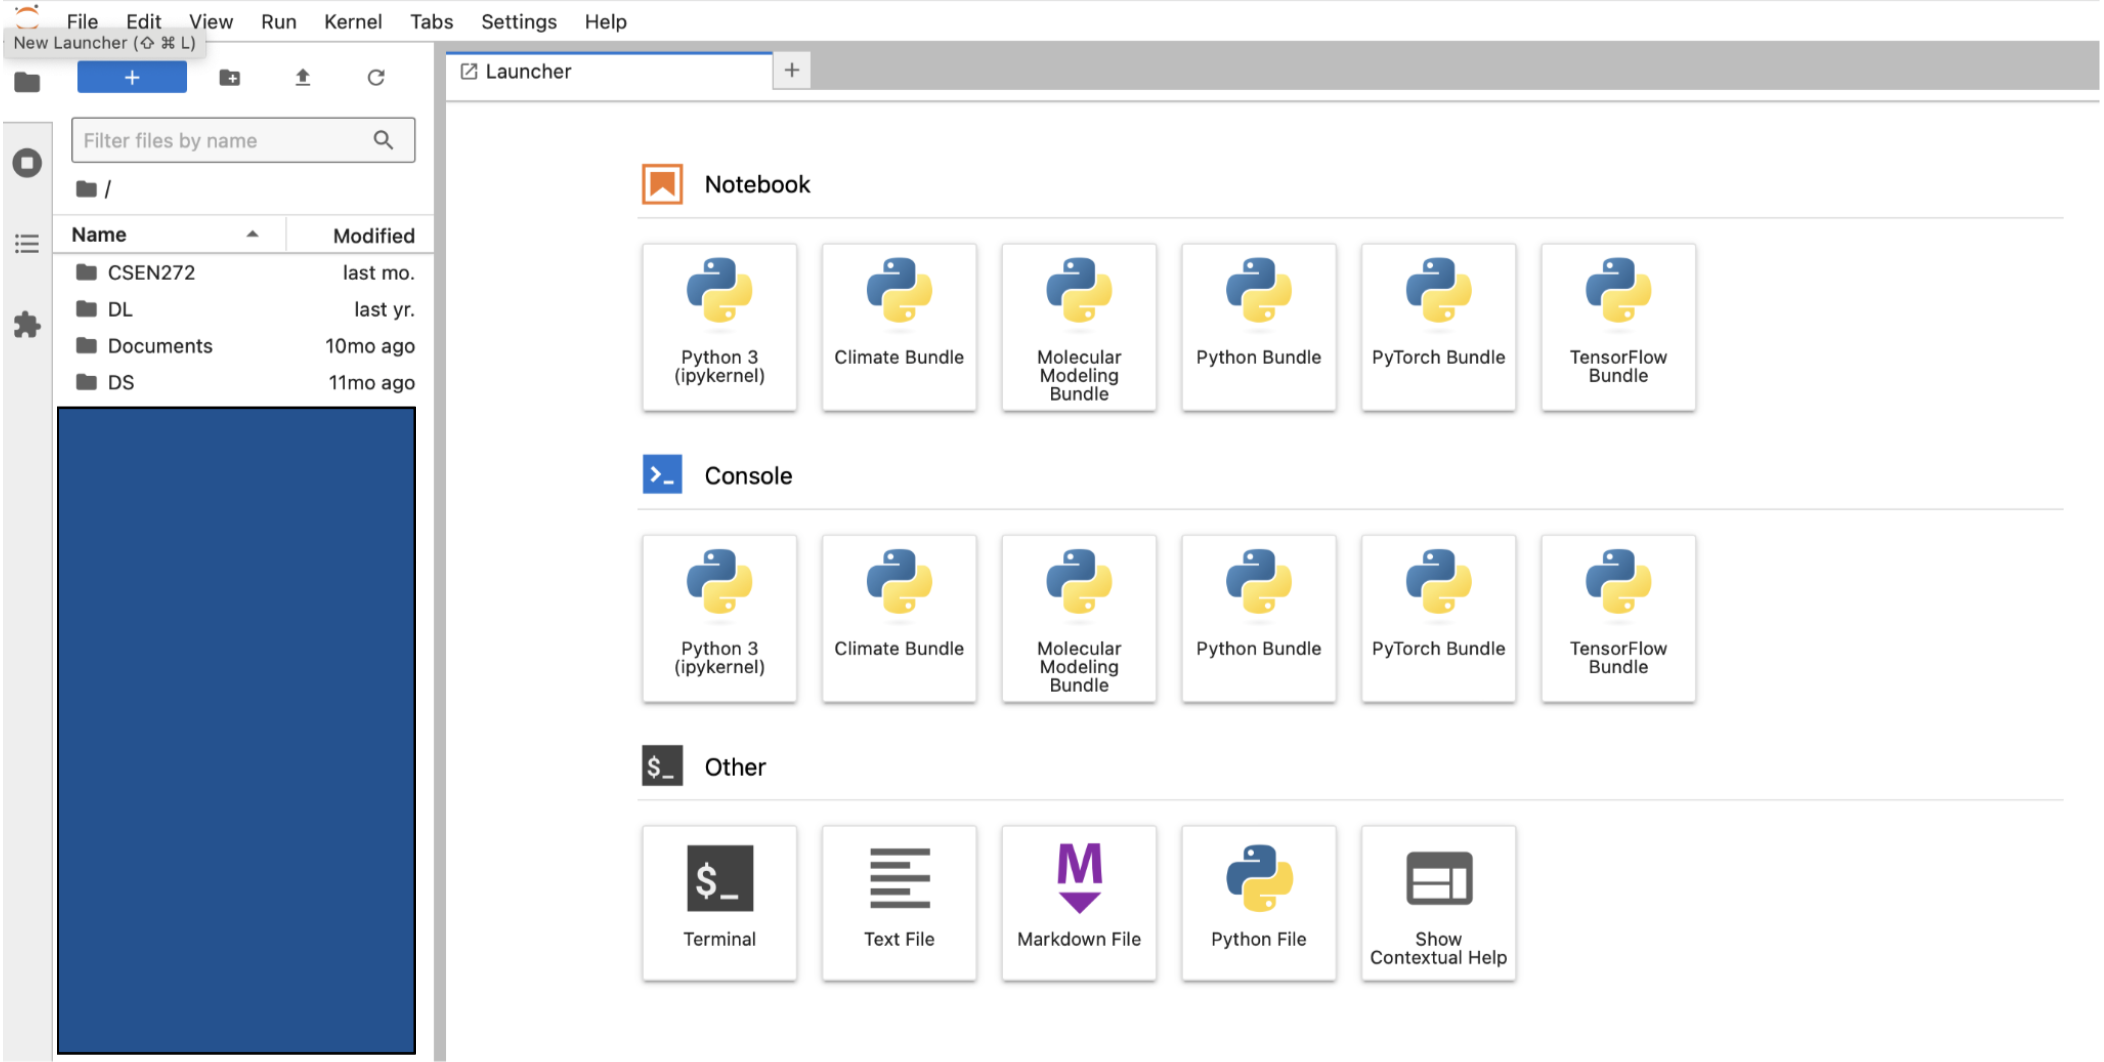The height and width of the screenshot is (1062, 2104).
Task: Create a new Markdown File
Action: point(1079,903)
